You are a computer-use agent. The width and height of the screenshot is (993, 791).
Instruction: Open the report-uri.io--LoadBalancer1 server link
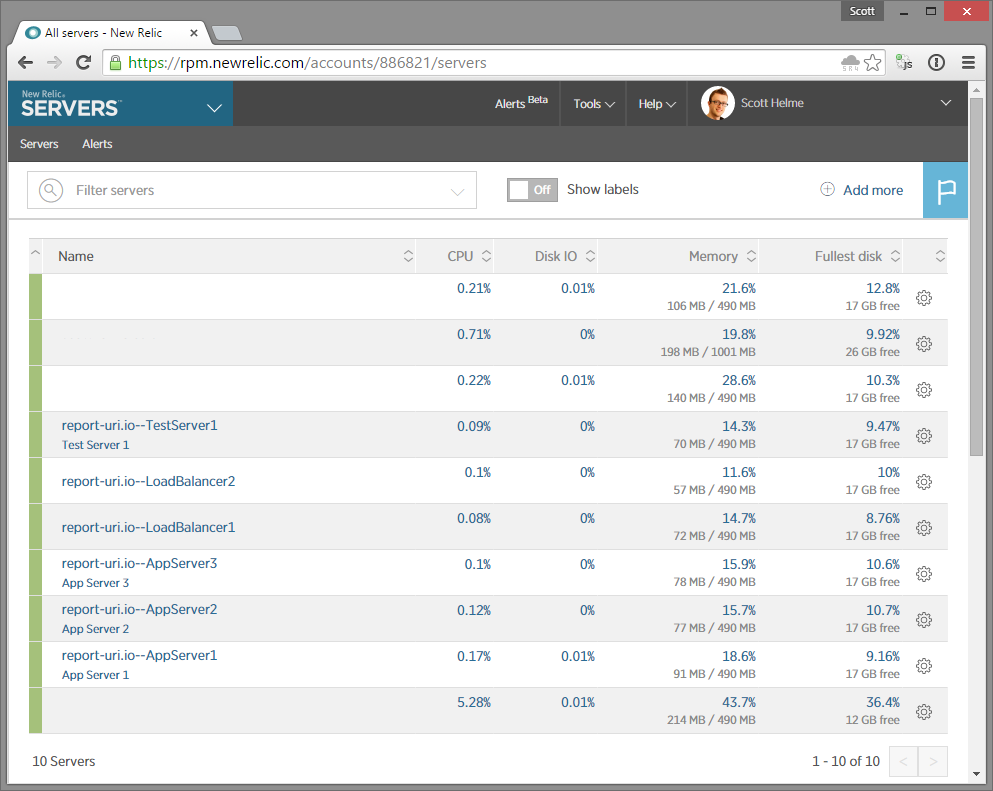[x=148, y=527]
